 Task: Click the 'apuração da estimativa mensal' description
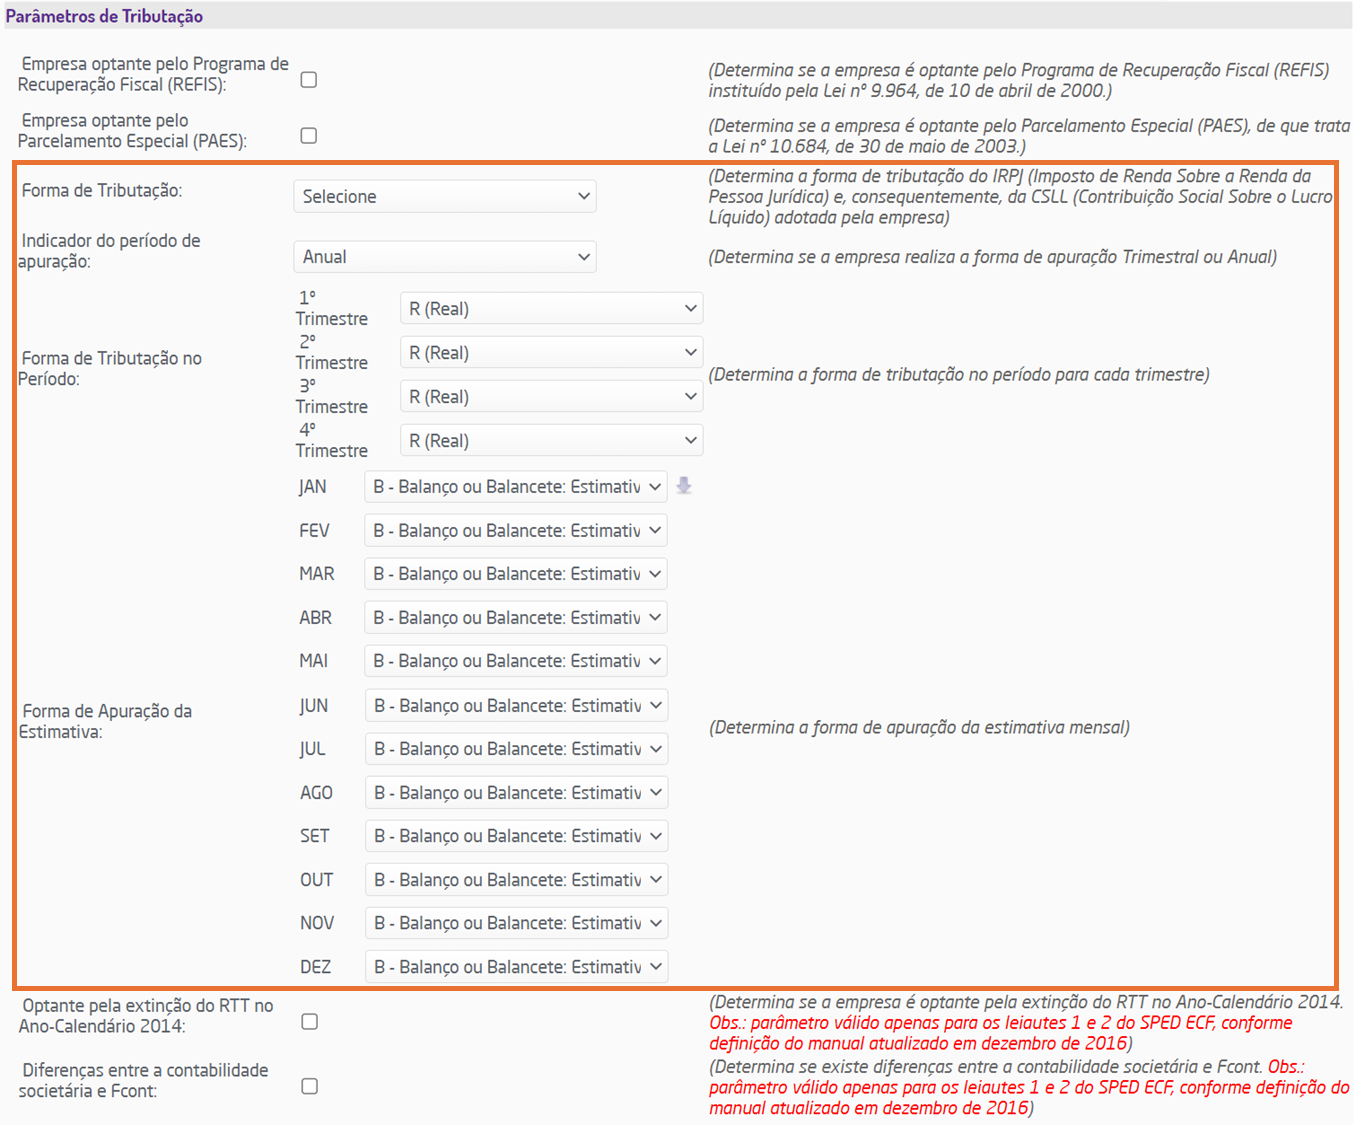pyautogui.click(x=919, y=728)
